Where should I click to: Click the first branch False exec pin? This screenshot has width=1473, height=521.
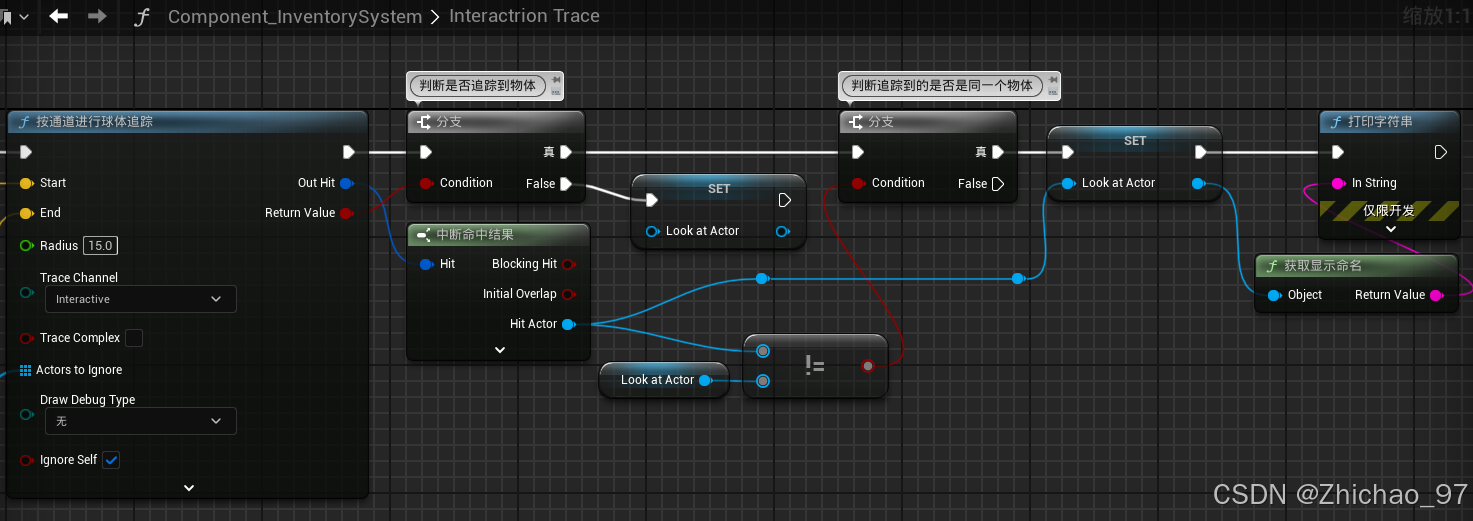pyautogui.click(x=566, y=183)
